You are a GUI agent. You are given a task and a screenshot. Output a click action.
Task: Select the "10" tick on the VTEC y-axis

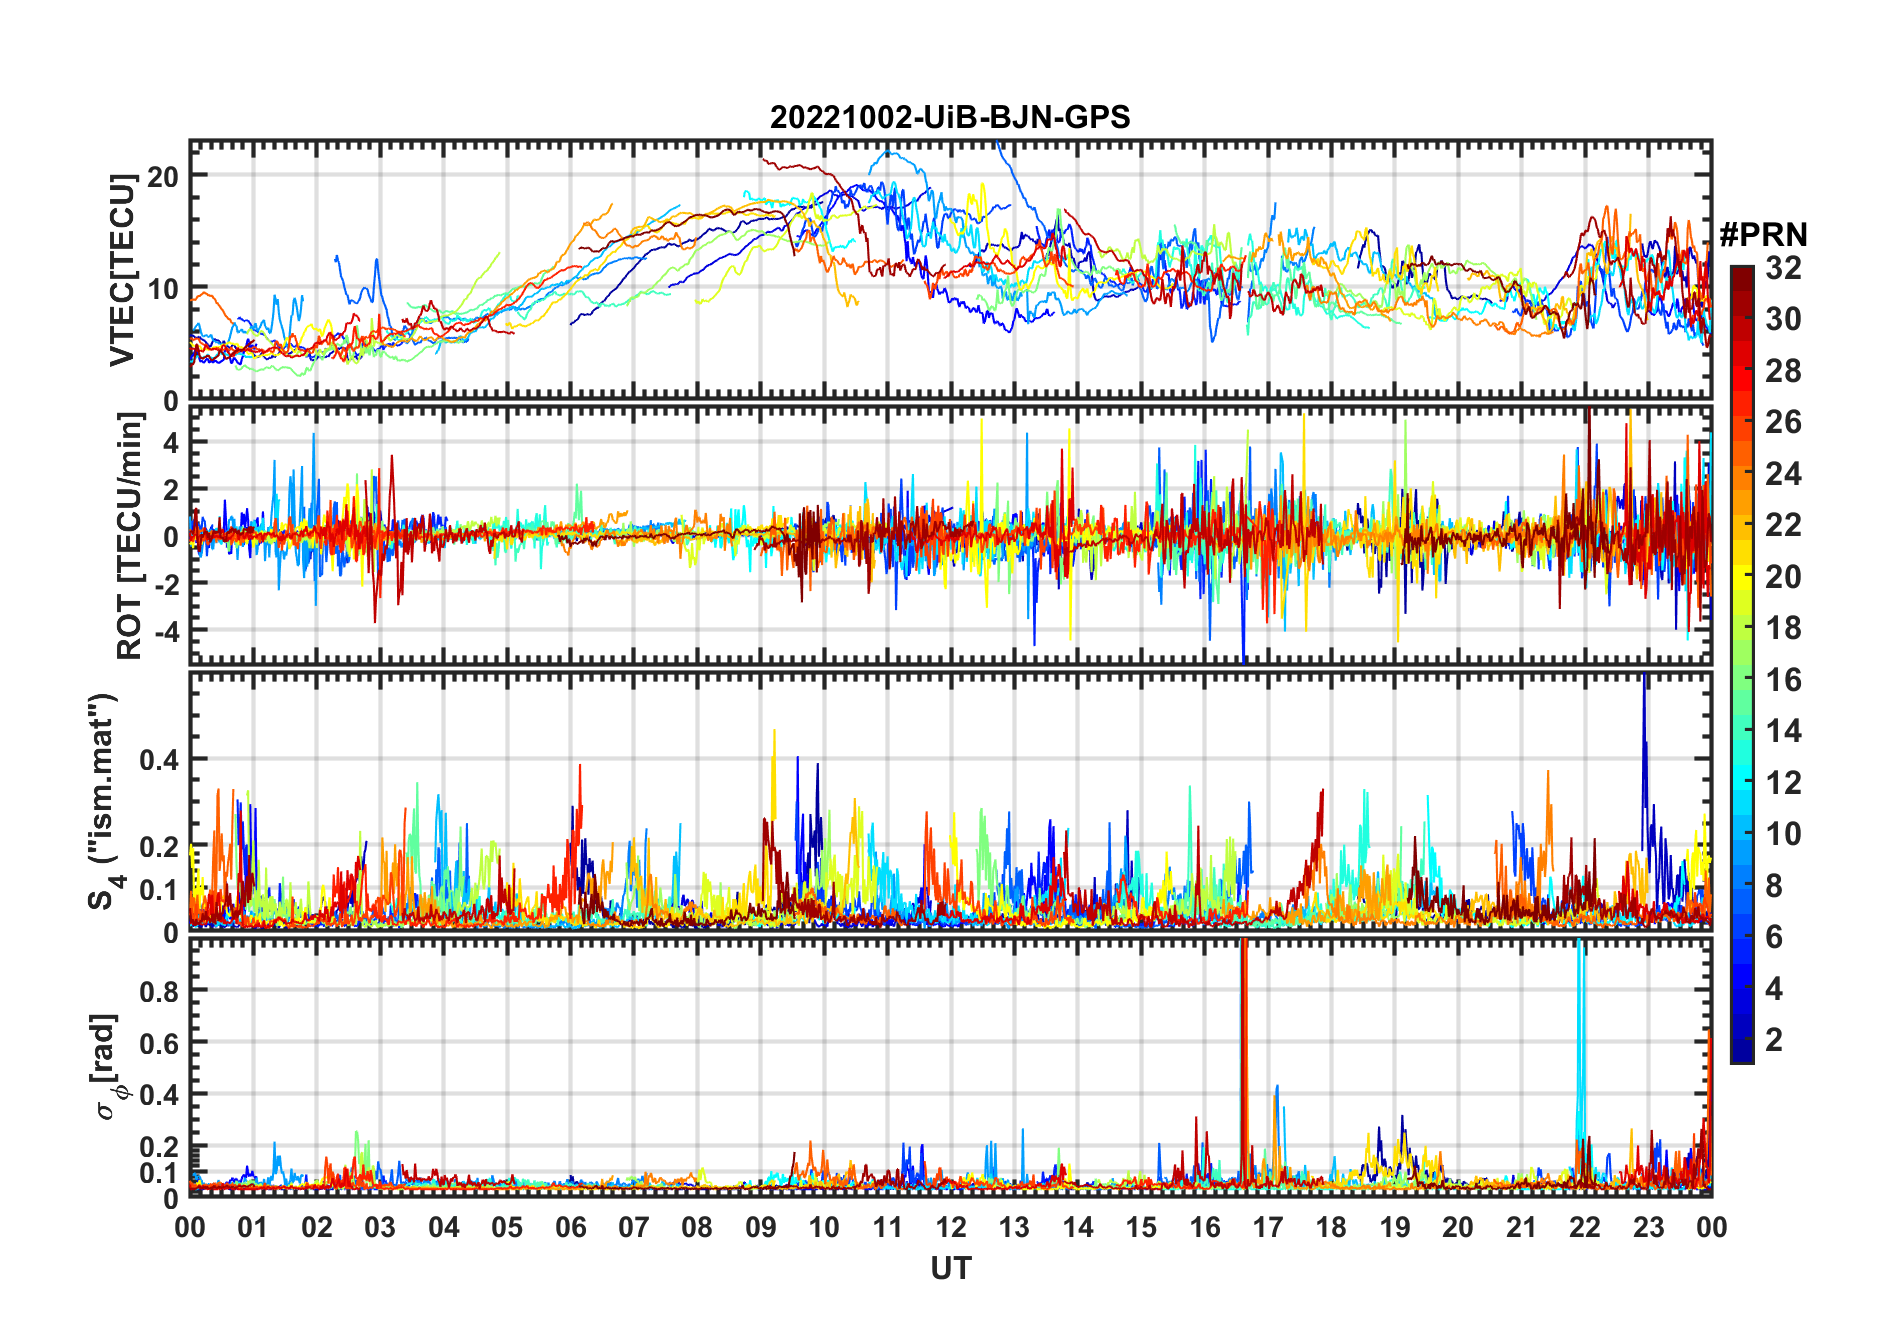pos(162,290)
